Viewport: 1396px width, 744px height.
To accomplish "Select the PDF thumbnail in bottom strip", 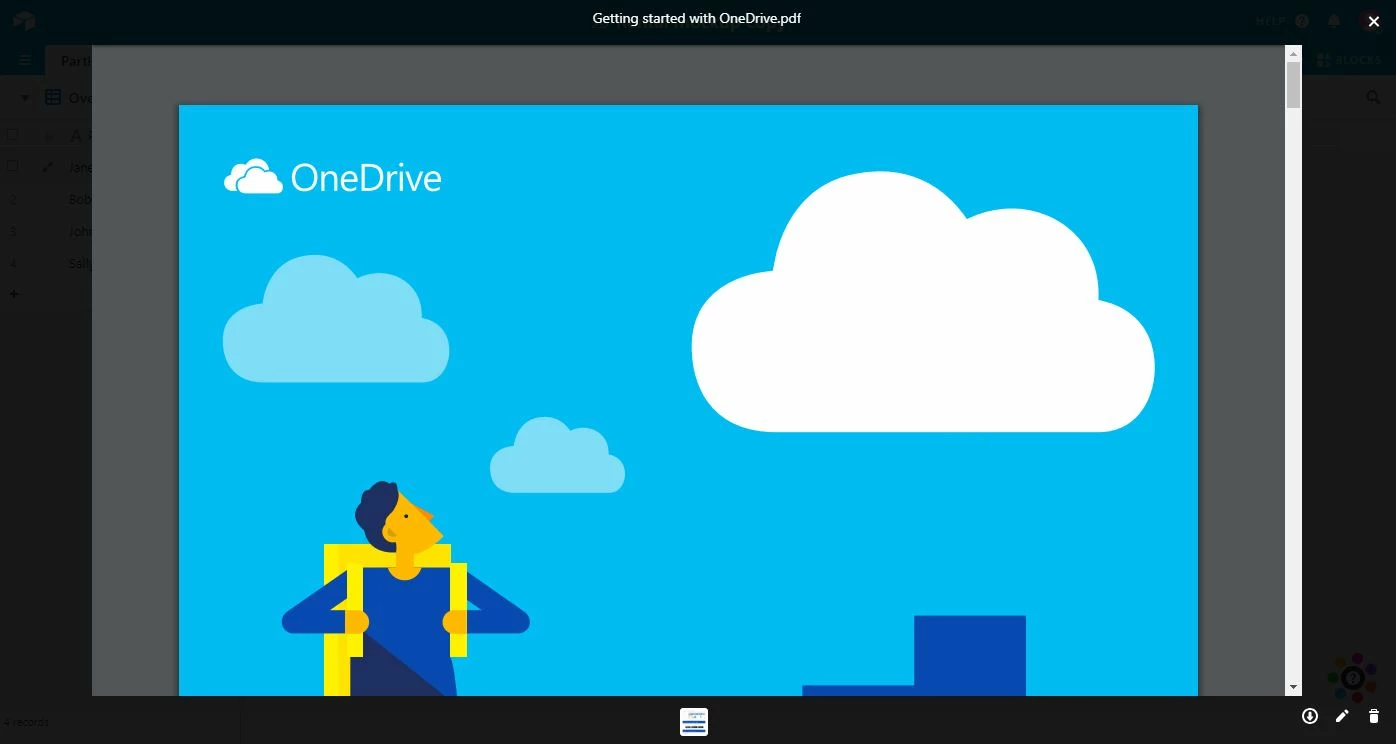I will point(694,722).
